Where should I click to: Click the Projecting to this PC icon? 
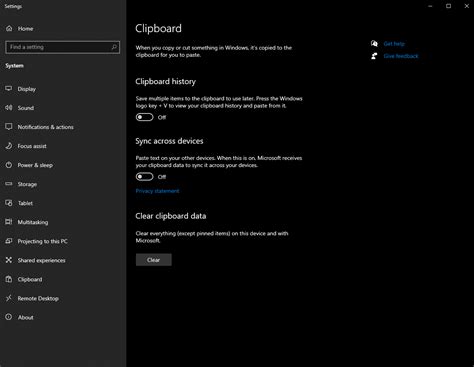pos(9,241)
